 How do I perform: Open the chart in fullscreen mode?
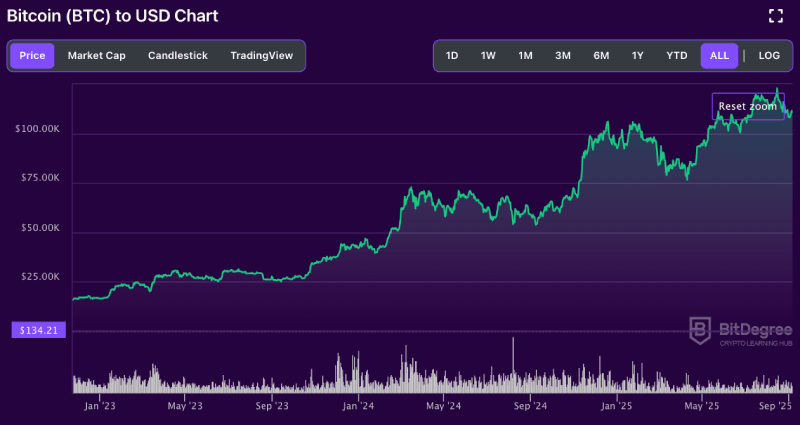click(776, 16)
